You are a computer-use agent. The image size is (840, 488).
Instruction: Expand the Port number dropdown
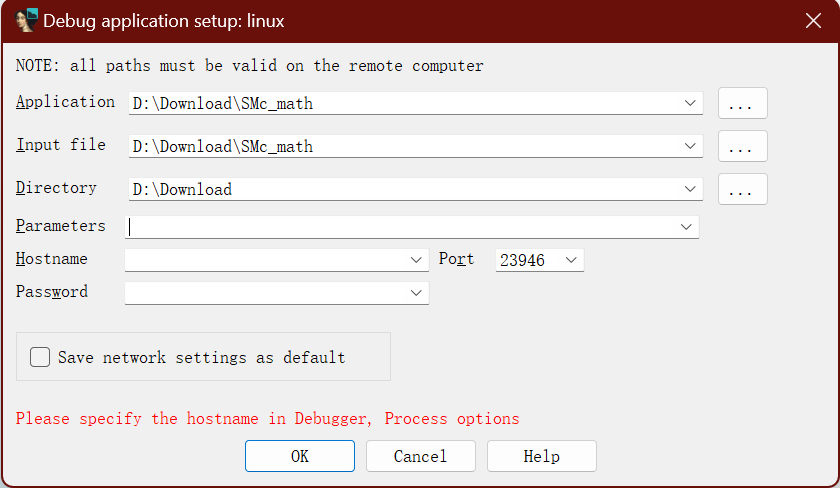point(571,260)
